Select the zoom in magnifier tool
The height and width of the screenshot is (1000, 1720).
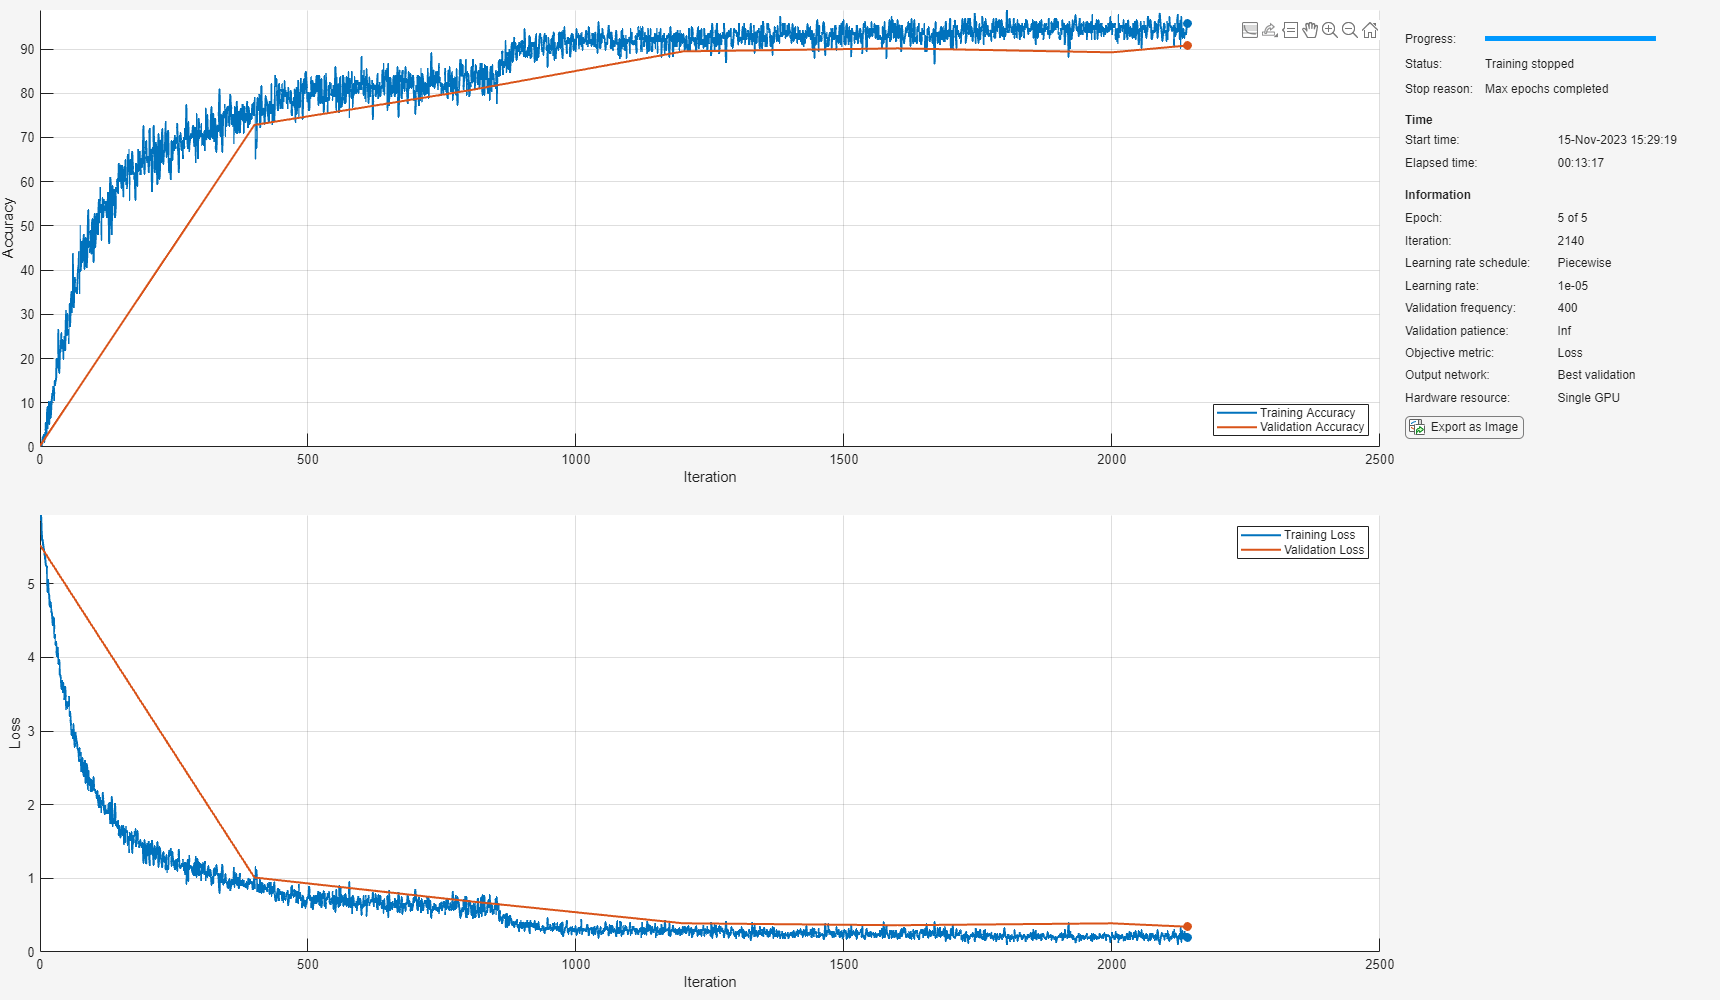(x=1330, y=30)
